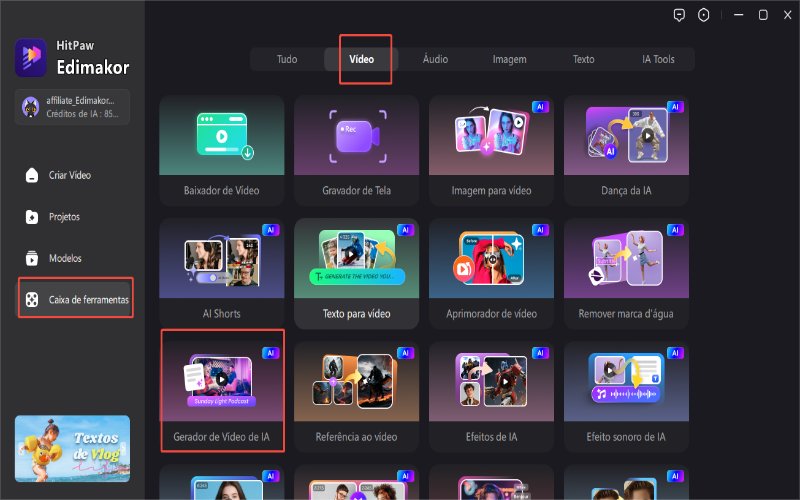The image size is (800, 500).
Task: Click the user account avatar
Action: [31, 107]
